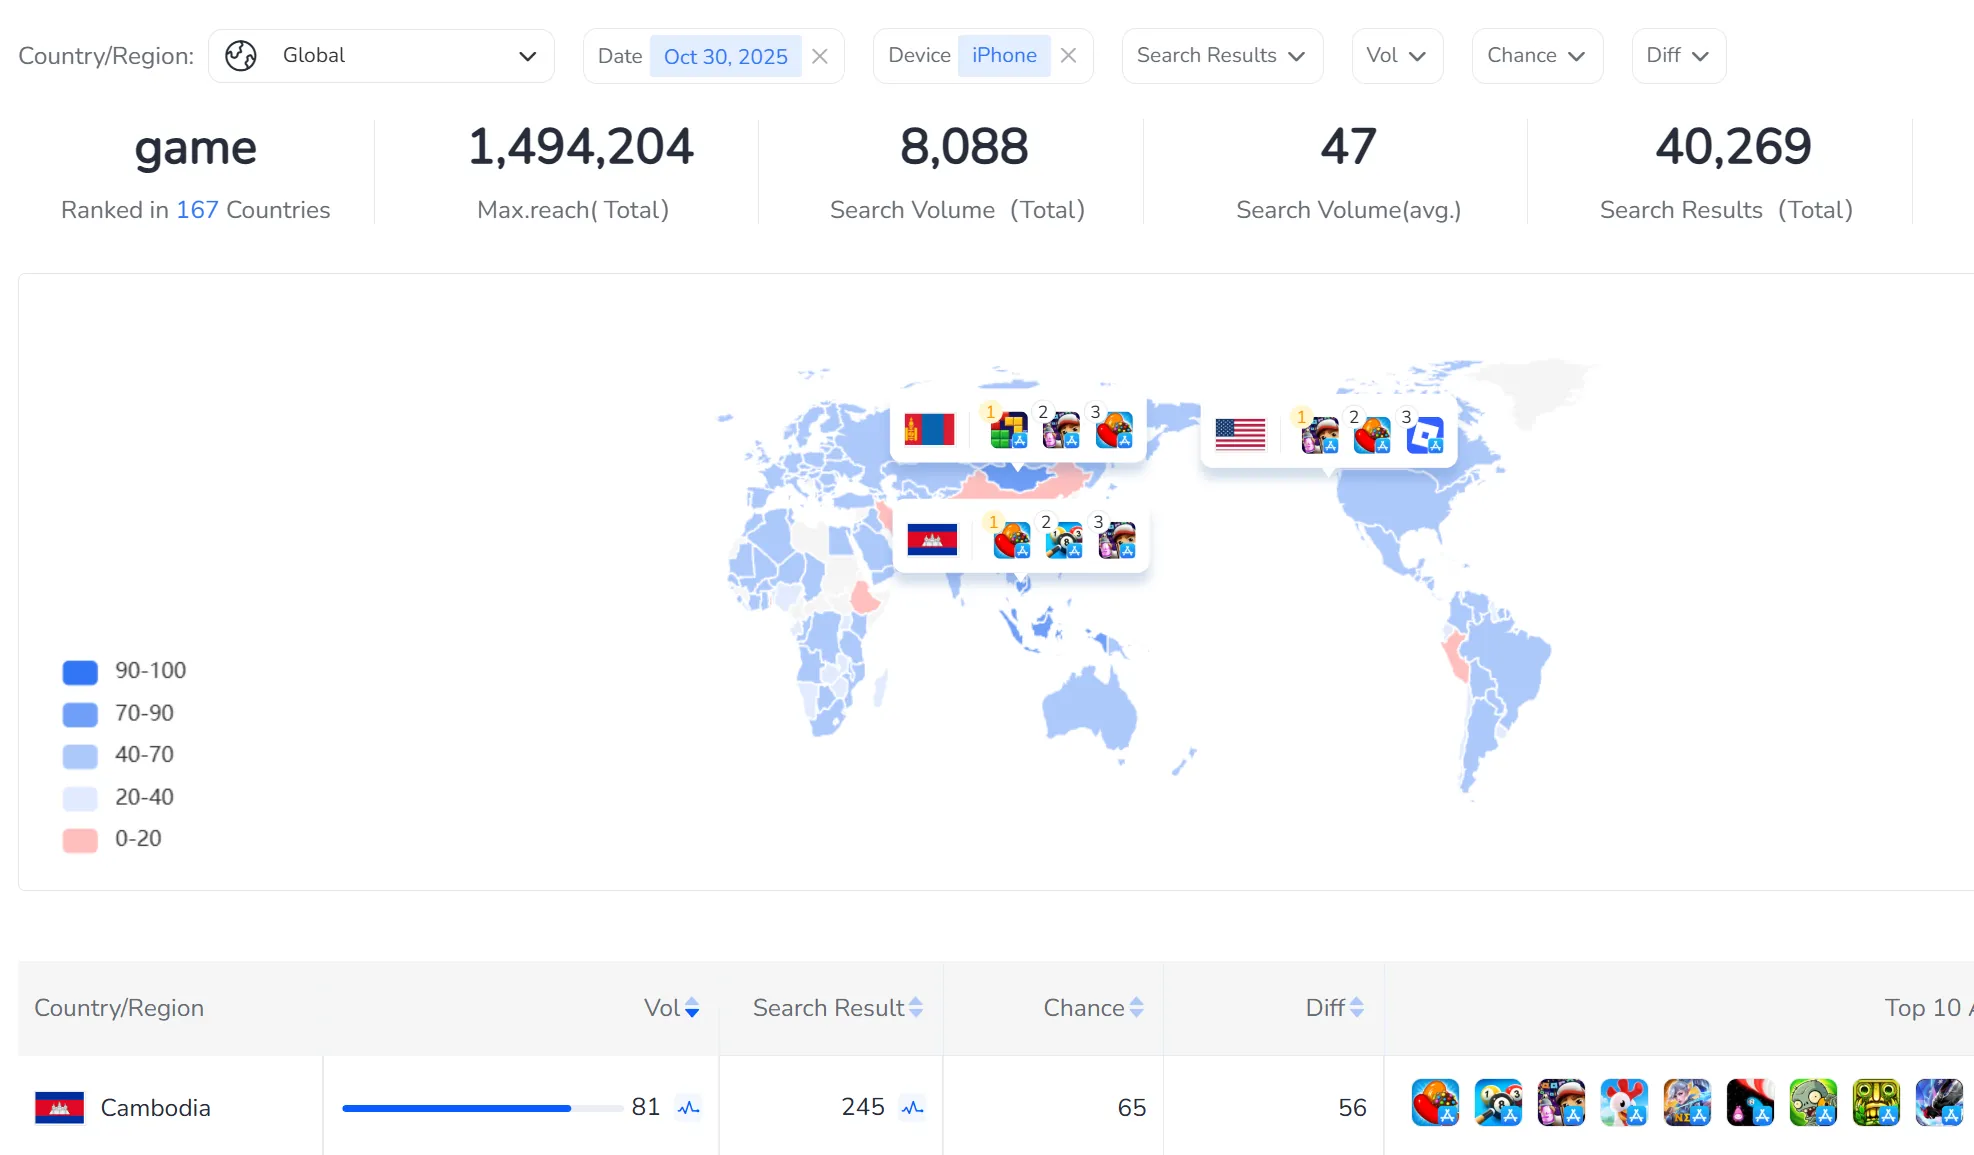1974x1155 pixels.
Task: Click the United States flag on map popup
Action: tap(1240, 434)
